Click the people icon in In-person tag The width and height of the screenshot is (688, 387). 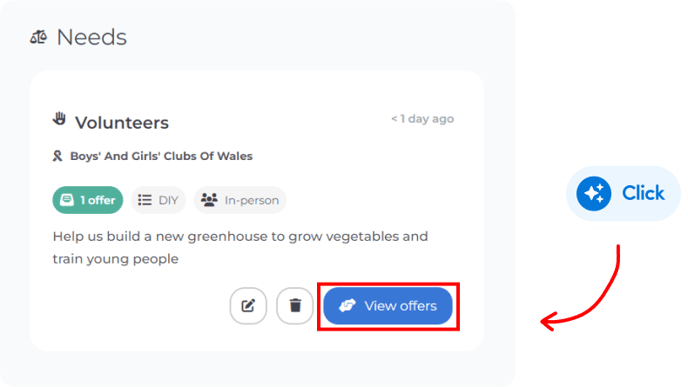point(209,200)
